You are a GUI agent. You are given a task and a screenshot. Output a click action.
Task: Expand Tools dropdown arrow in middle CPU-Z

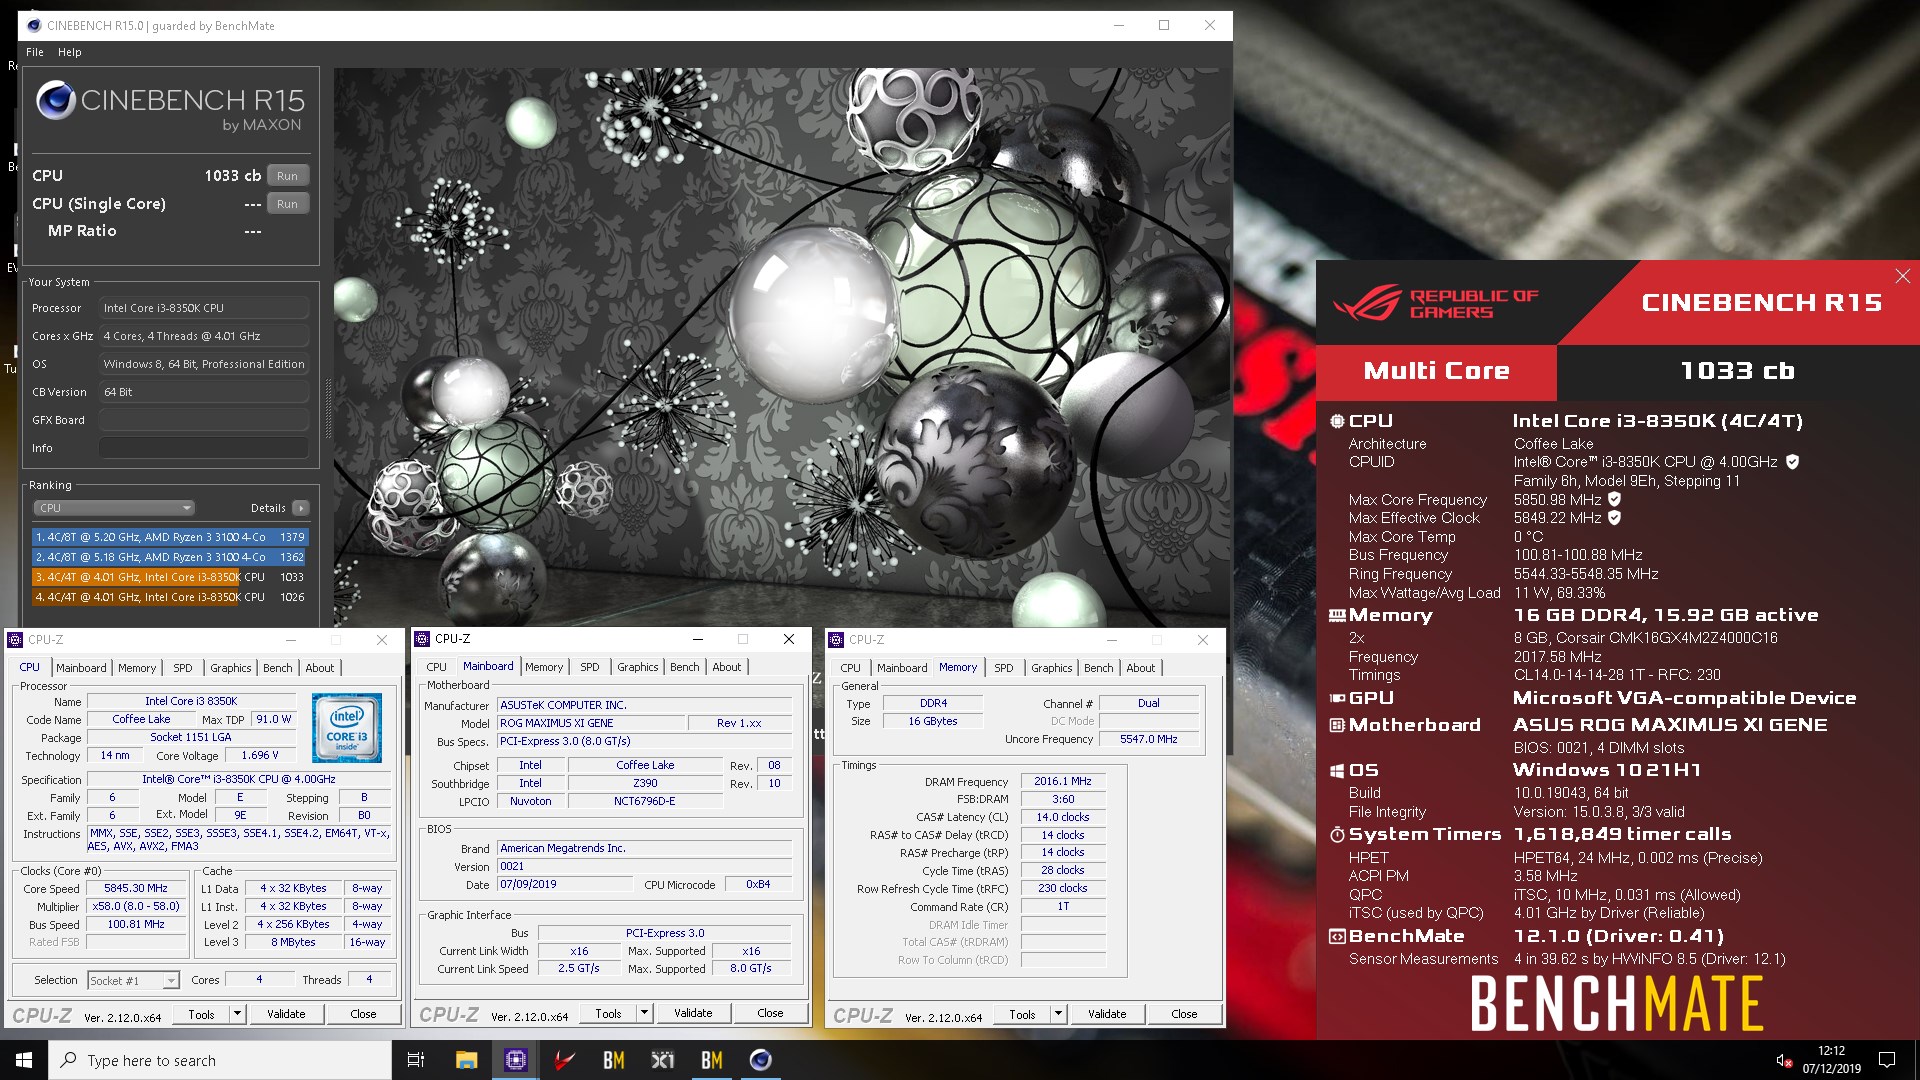click(645, 1013)
